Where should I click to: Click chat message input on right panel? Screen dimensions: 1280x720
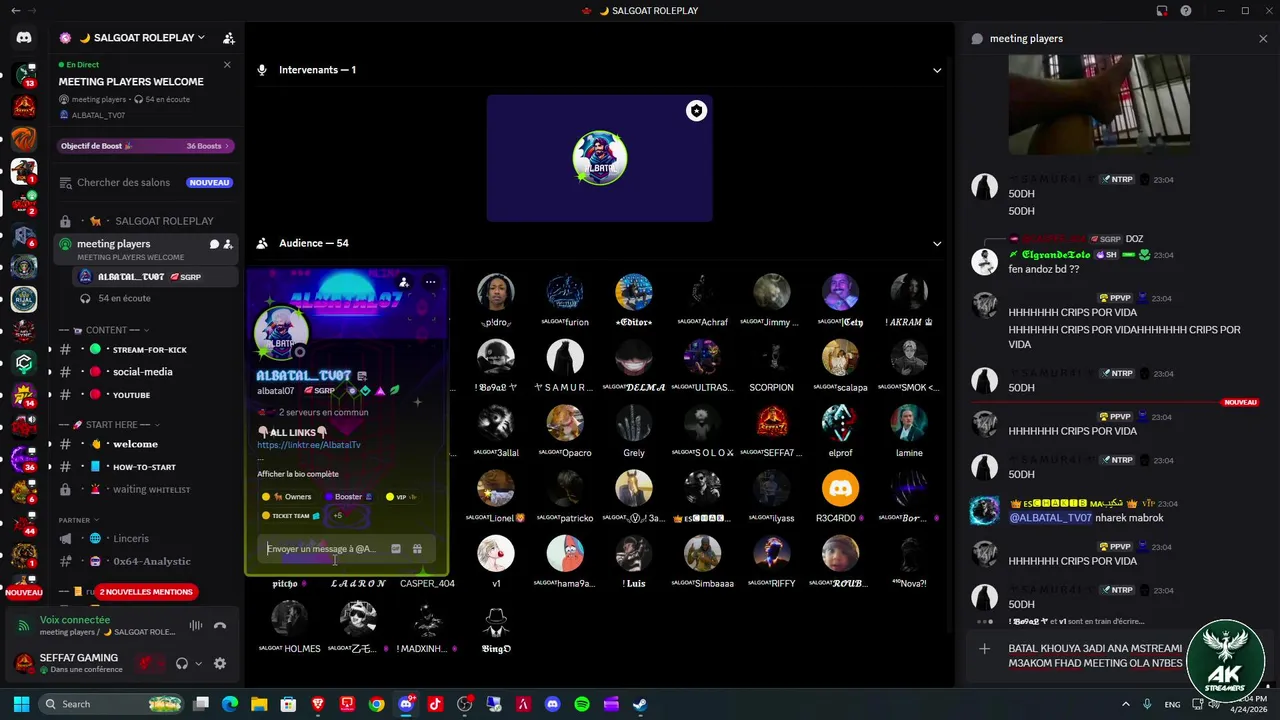pos(1095,656)
